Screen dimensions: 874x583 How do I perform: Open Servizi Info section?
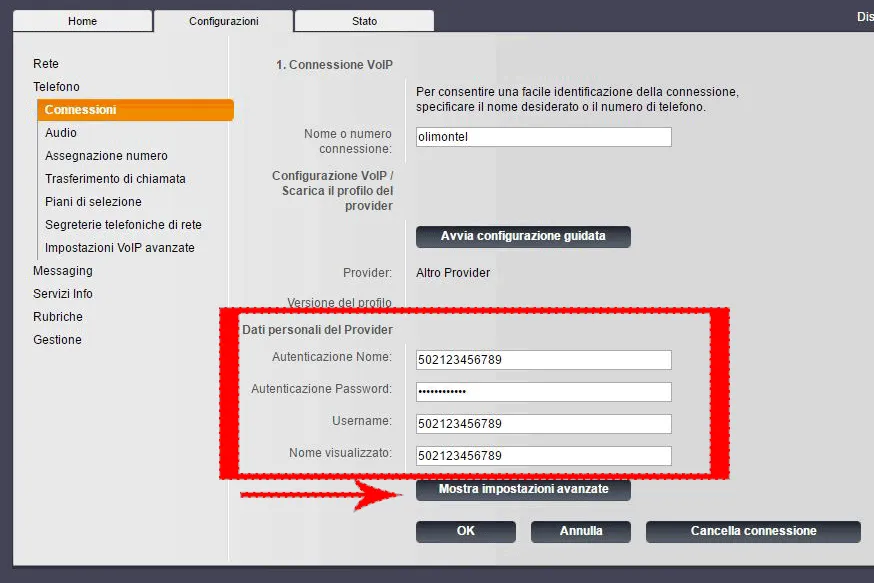click(x=63, y=294)
